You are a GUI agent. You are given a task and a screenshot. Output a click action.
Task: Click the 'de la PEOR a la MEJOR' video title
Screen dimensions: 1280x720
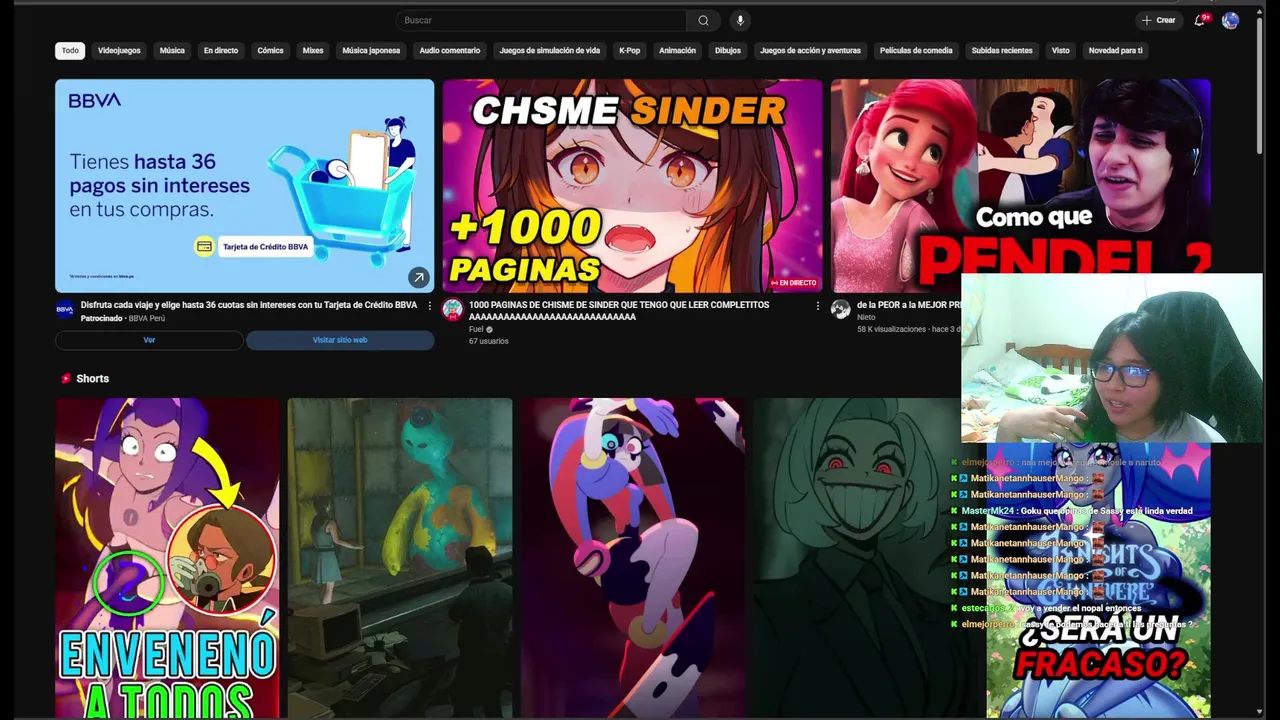(x=908, y=305)
